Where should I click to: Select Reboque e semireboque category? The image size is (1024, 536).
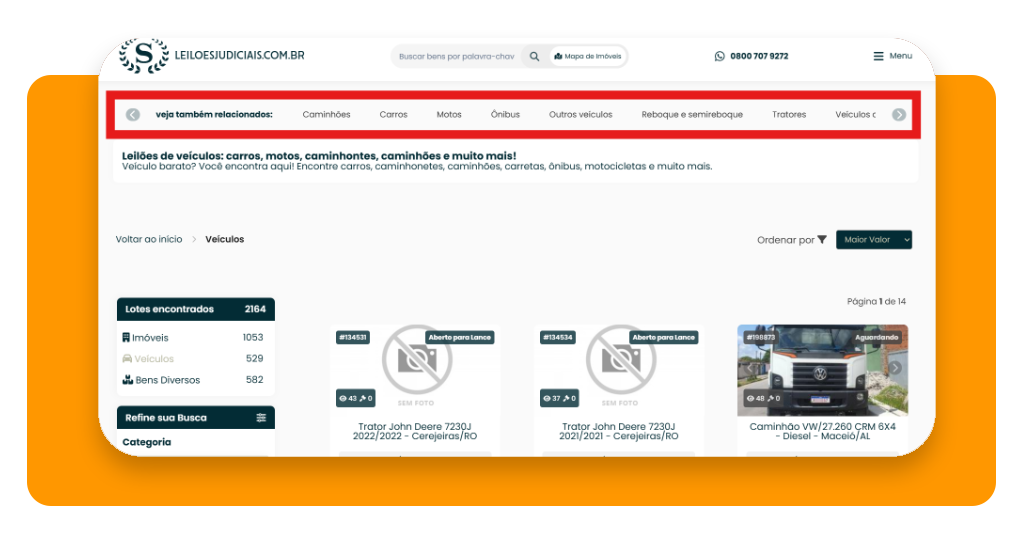692,114
